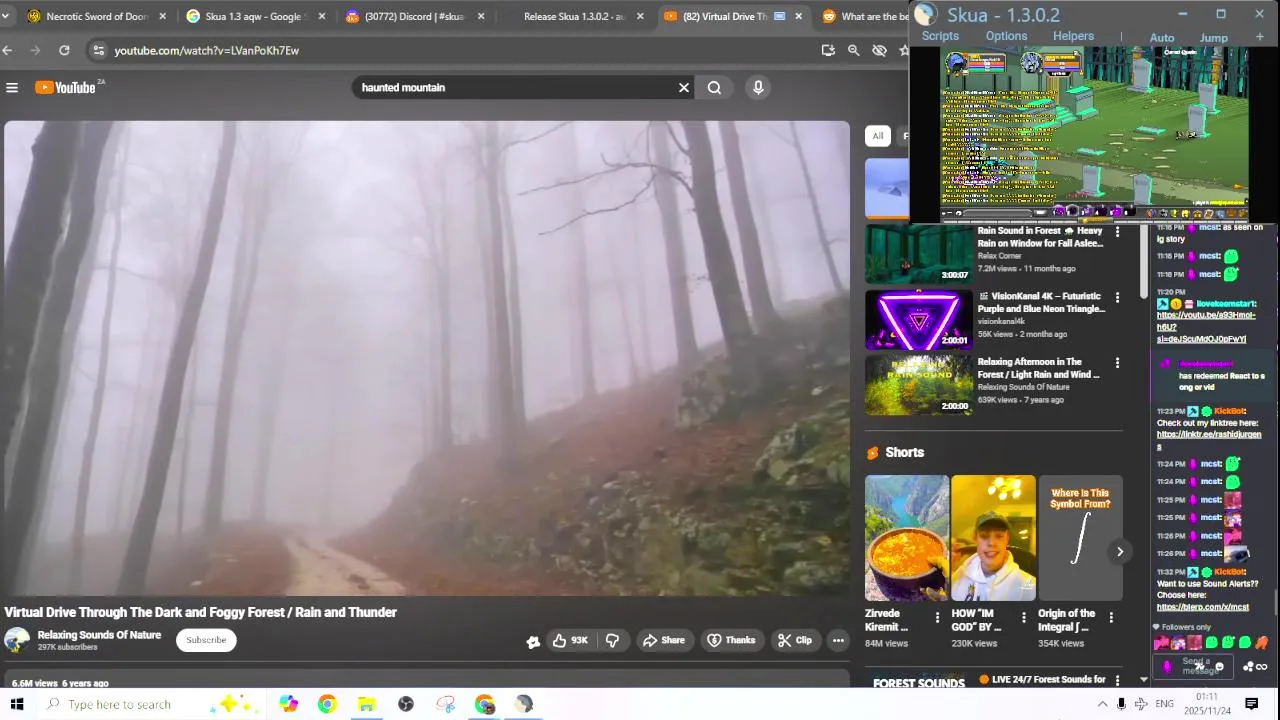This screenshot has width=1280, height=720.
Task: Click Auto in Skua menu bar
Action: pos(1162,38)
